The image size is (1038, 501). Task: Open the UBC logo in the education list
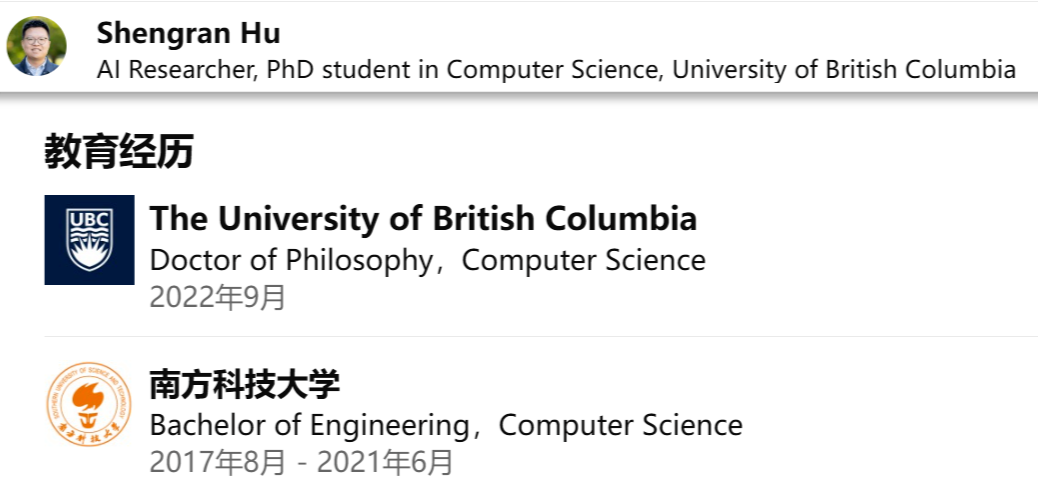pyautogui.click(x=89, y=240)
